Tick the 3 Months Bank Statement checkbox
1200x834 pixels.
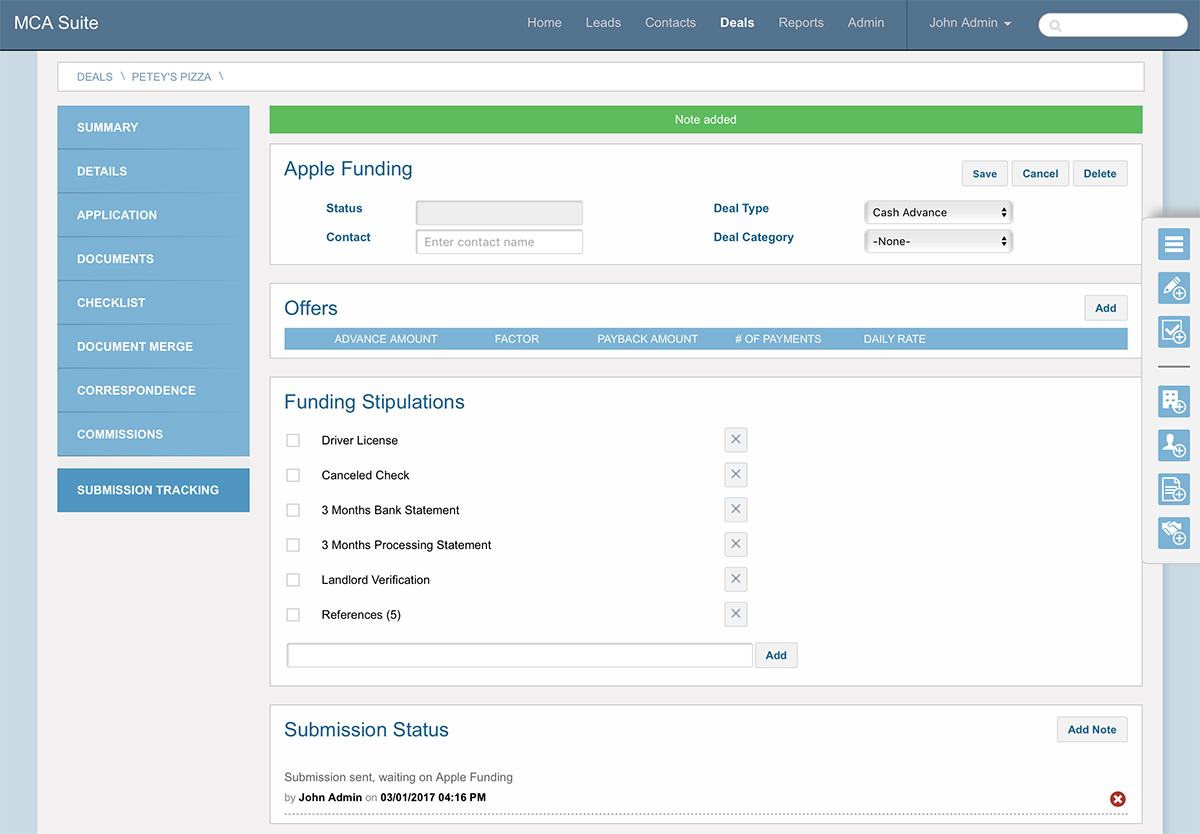point(293,510)
